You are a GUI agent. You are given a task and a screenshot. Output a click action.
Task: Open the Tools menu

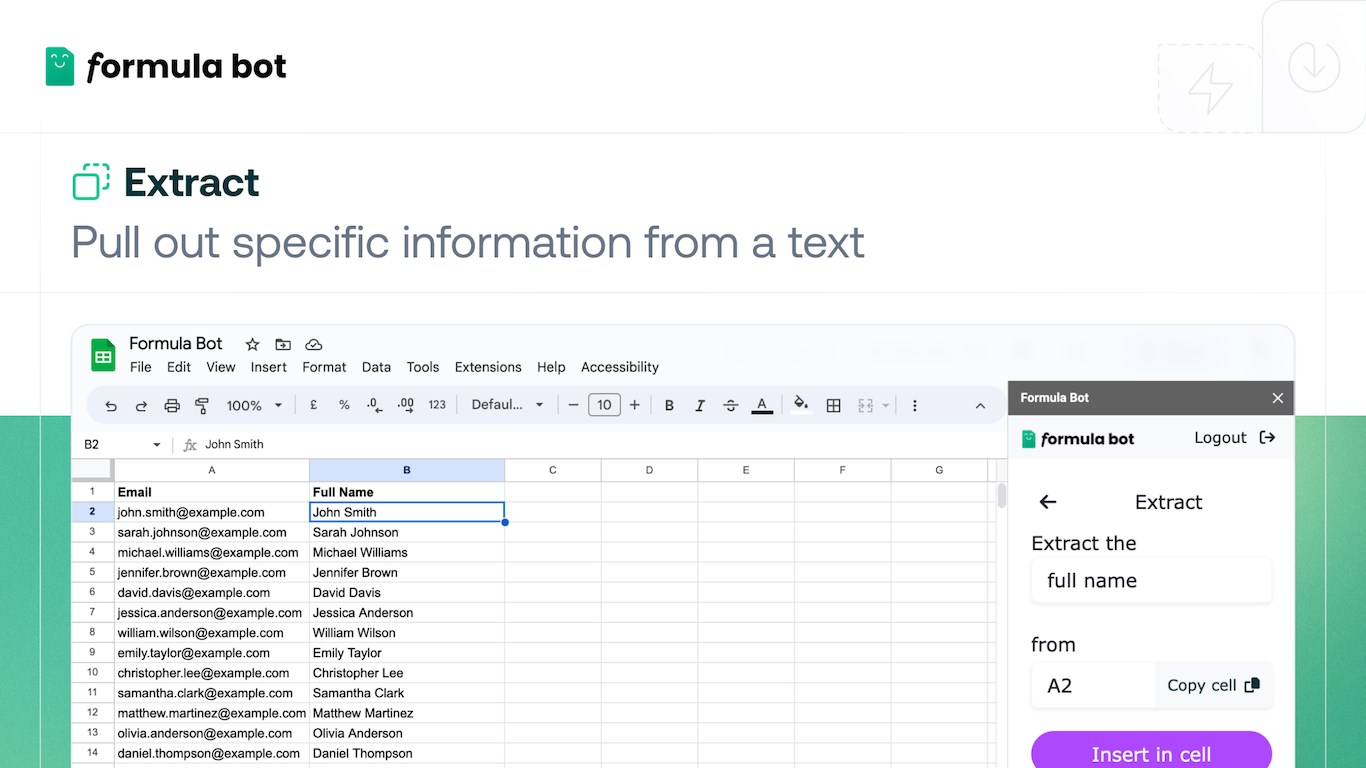[x=423, y=367]
